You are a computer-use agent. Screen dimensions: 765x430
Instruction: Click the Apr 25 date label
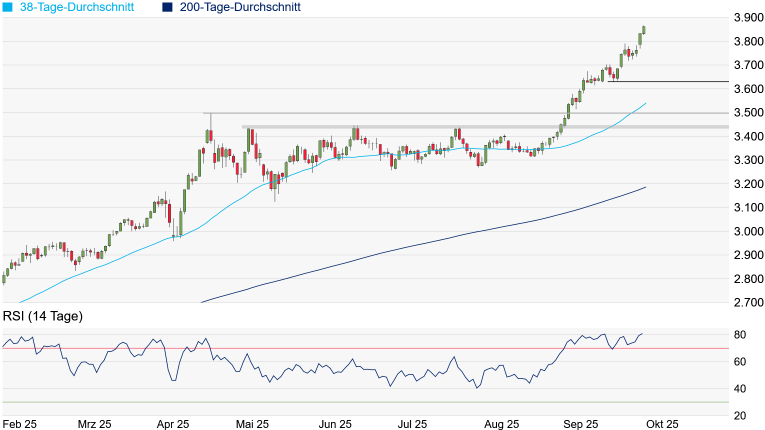[173, 424]
